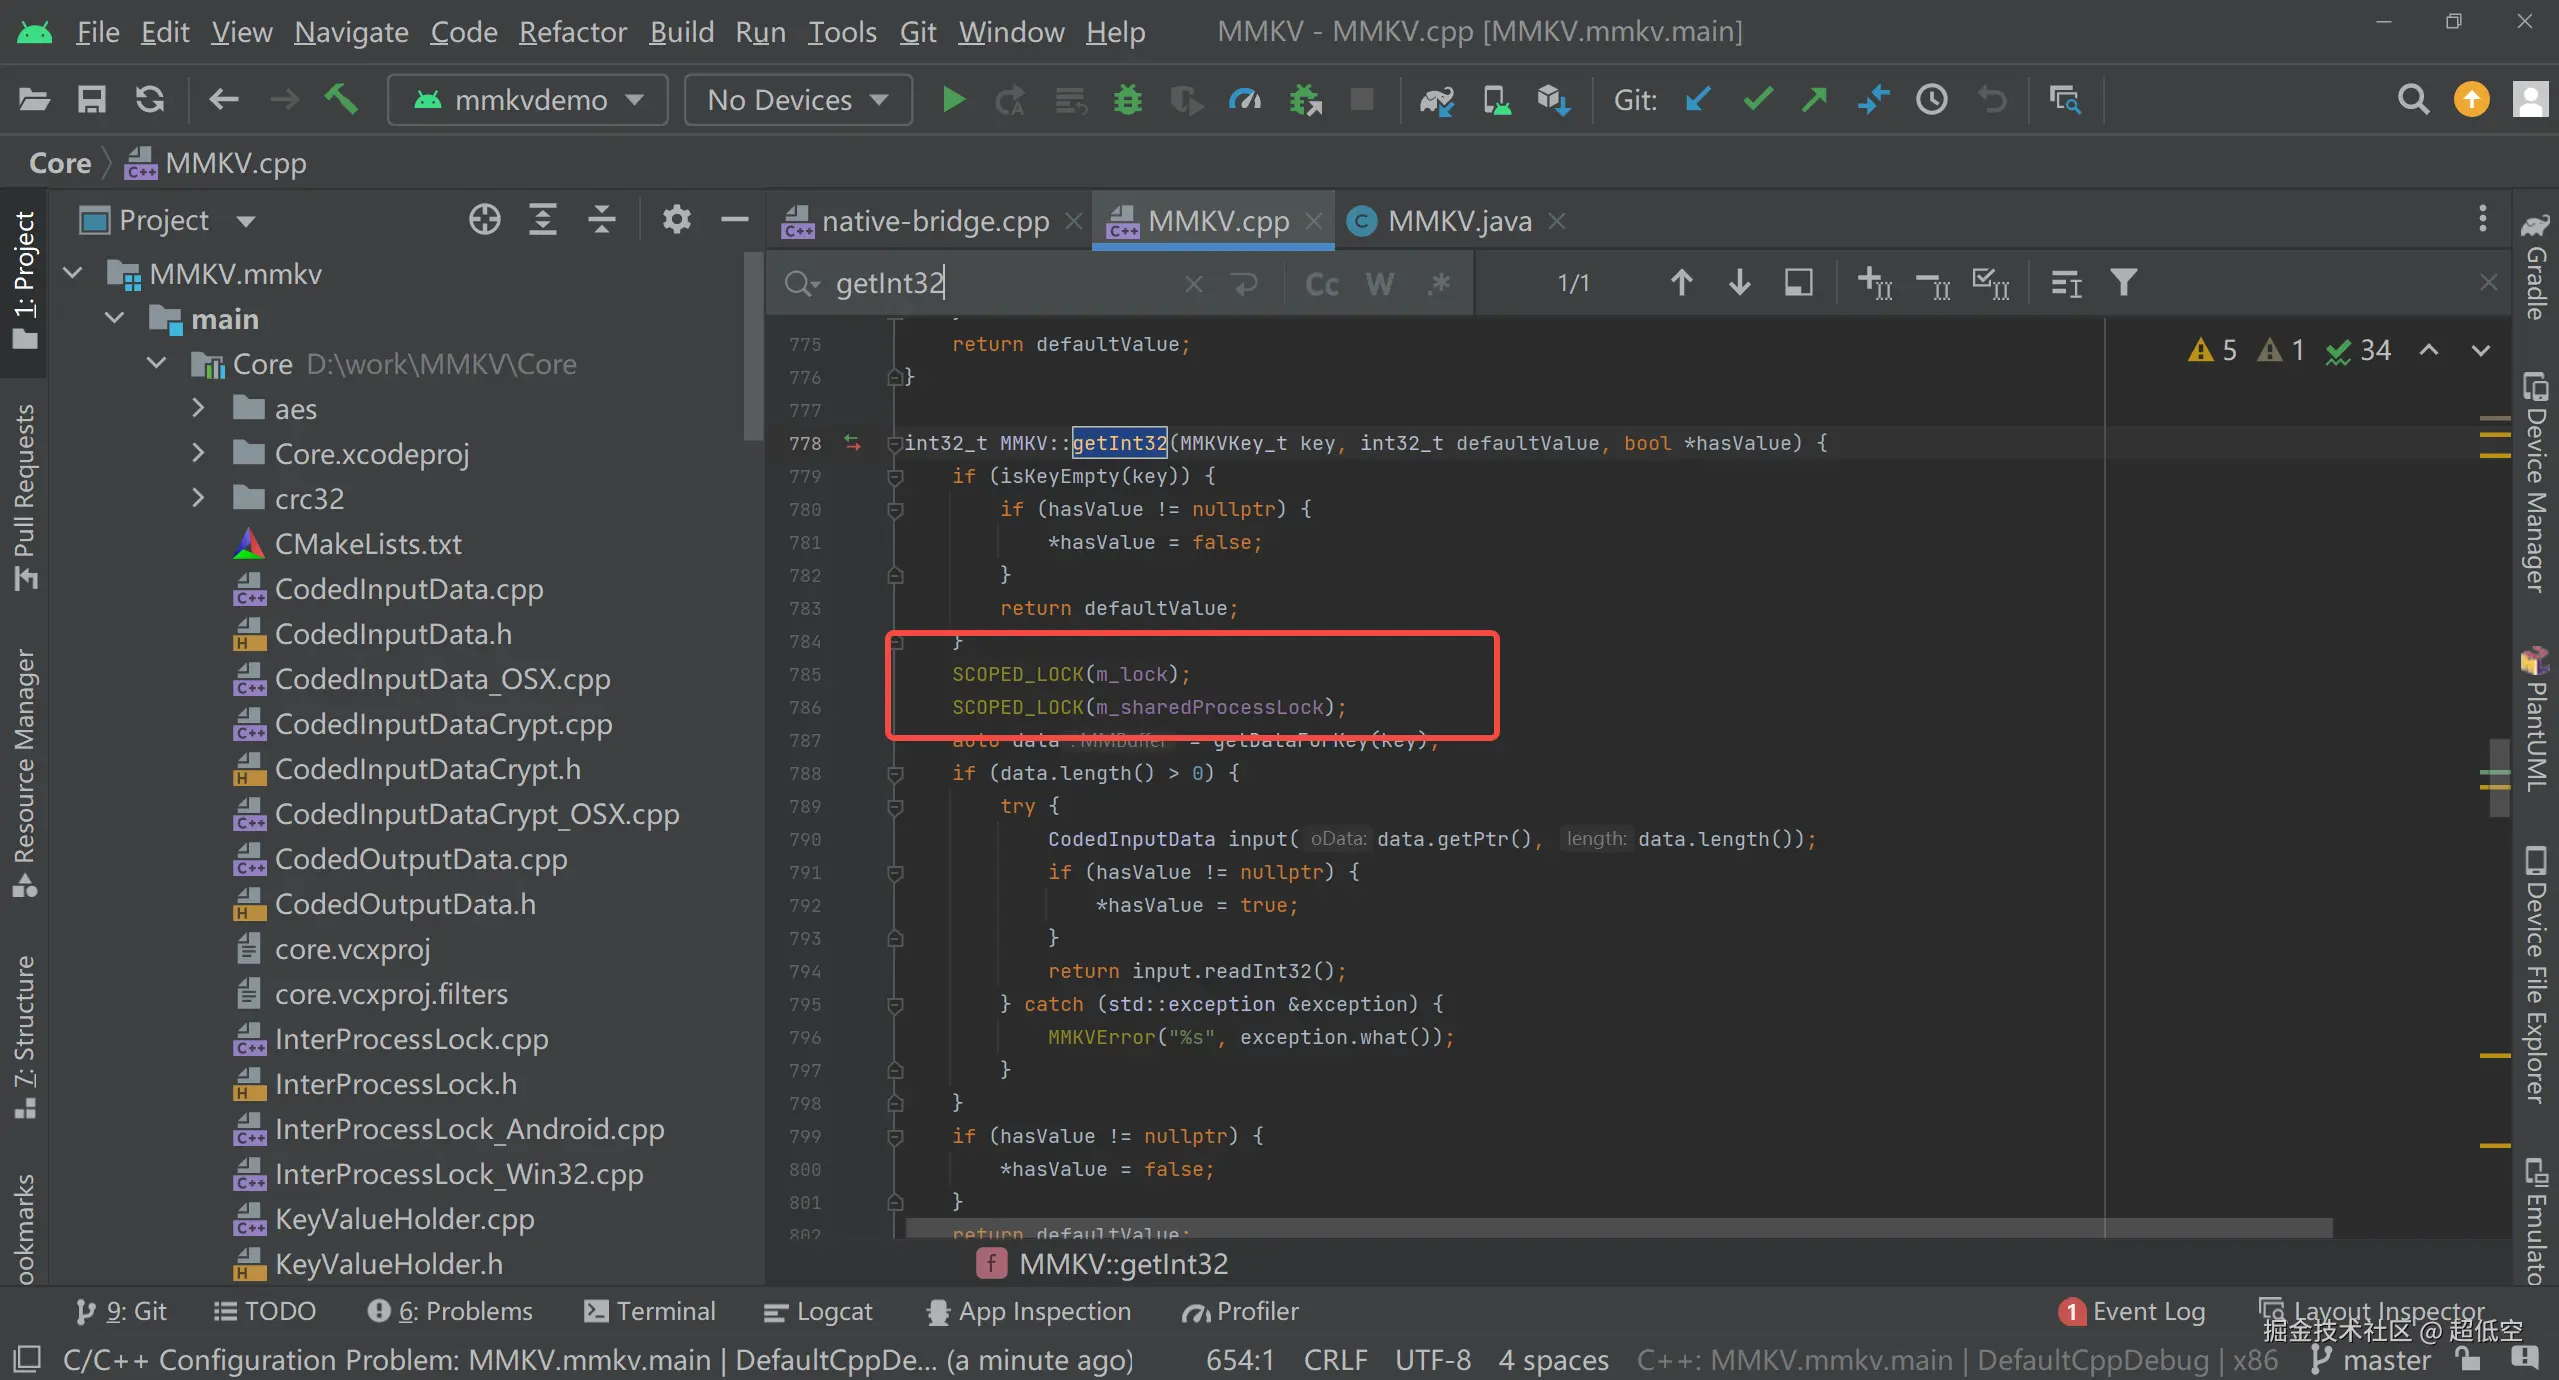Open the No Devices dropdown
The height and width of the screenshot is (1380, 2559).
[x=797, y=100]
